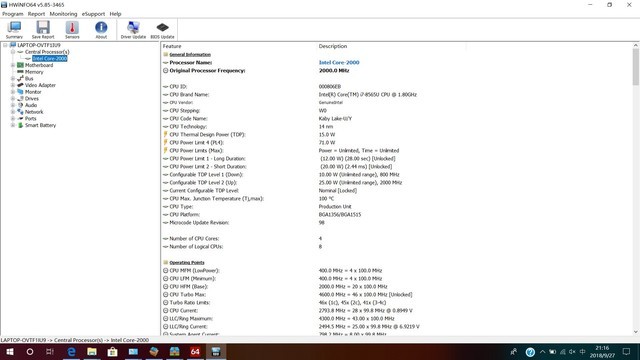Open the Monitoring menu
640x360 pixels.
point(63,14)
